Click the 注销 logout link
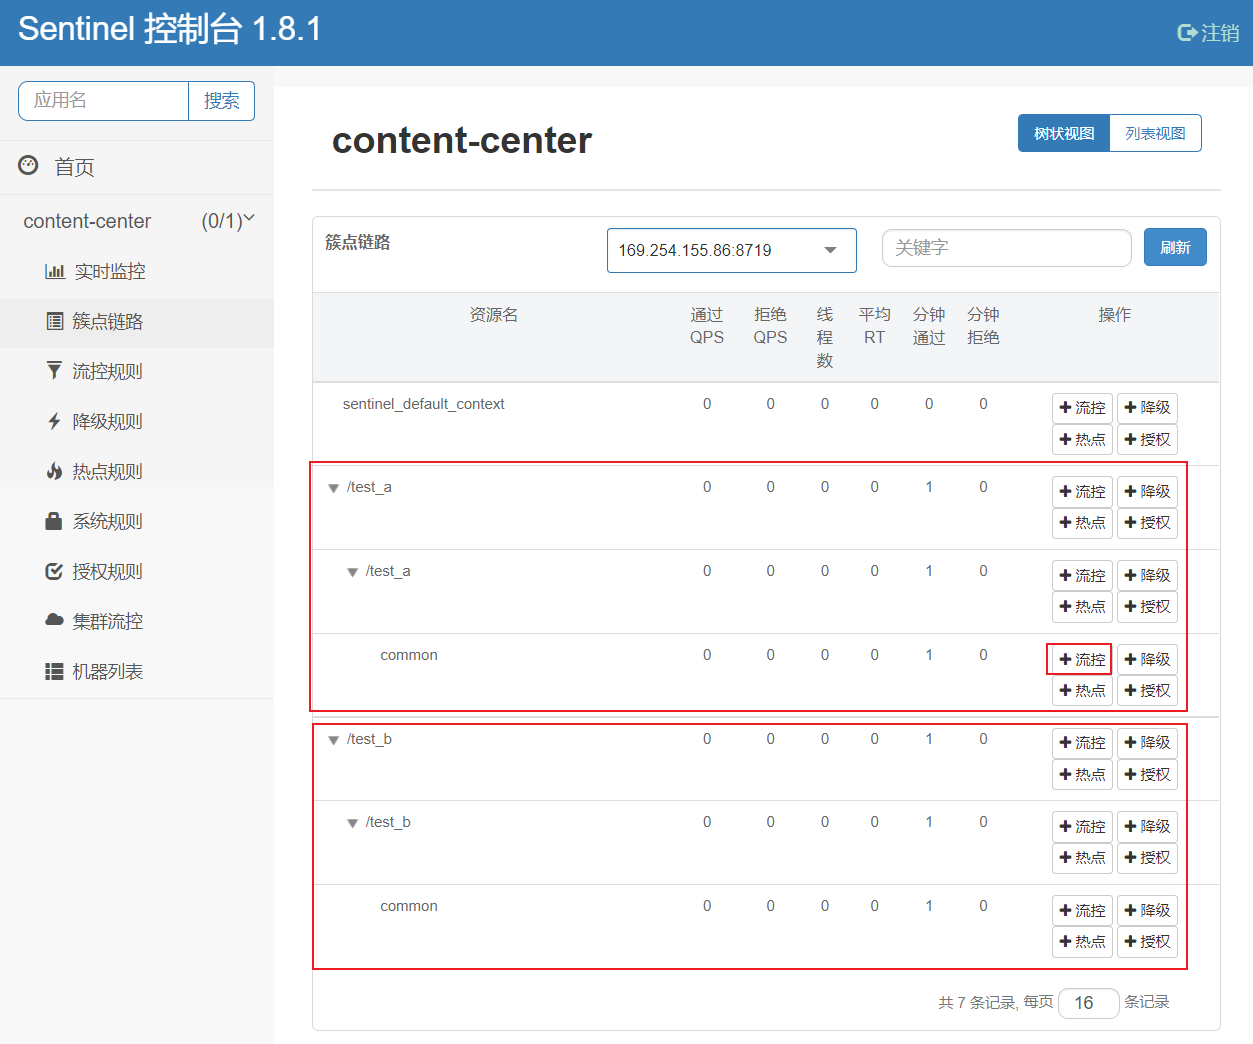Screen dimensions: 1253x1044 coord(1220,33)
